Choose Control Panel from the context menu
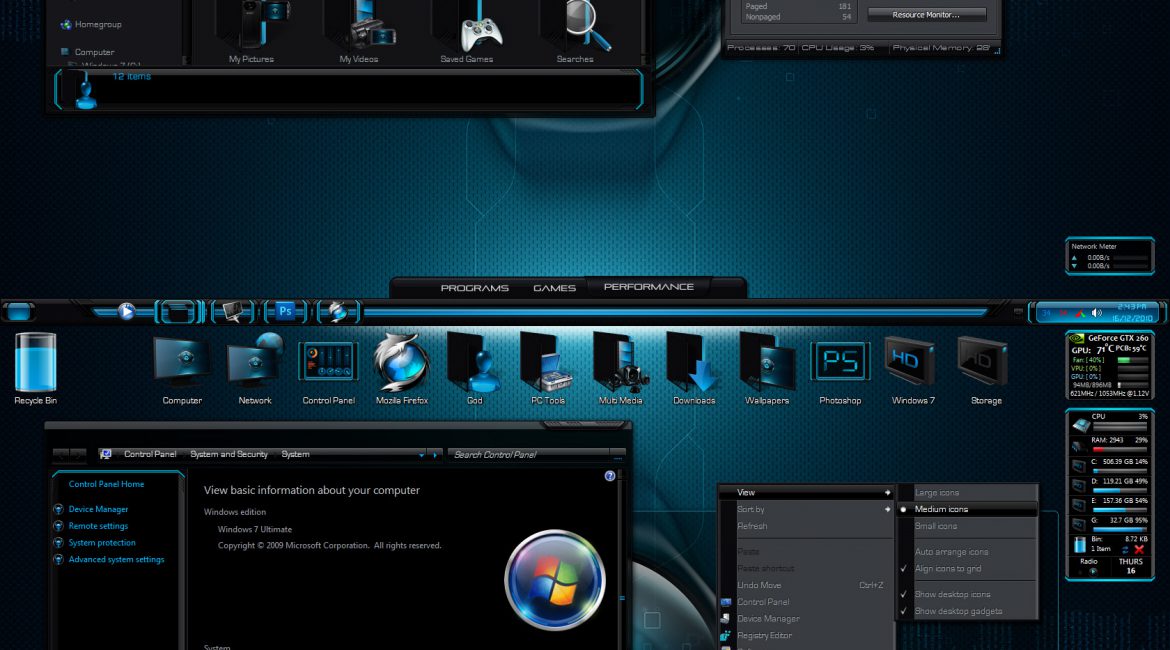Image resolution: width=1170 pixels, height=650 pixels. pyautogui.click(x=807, y=602)
